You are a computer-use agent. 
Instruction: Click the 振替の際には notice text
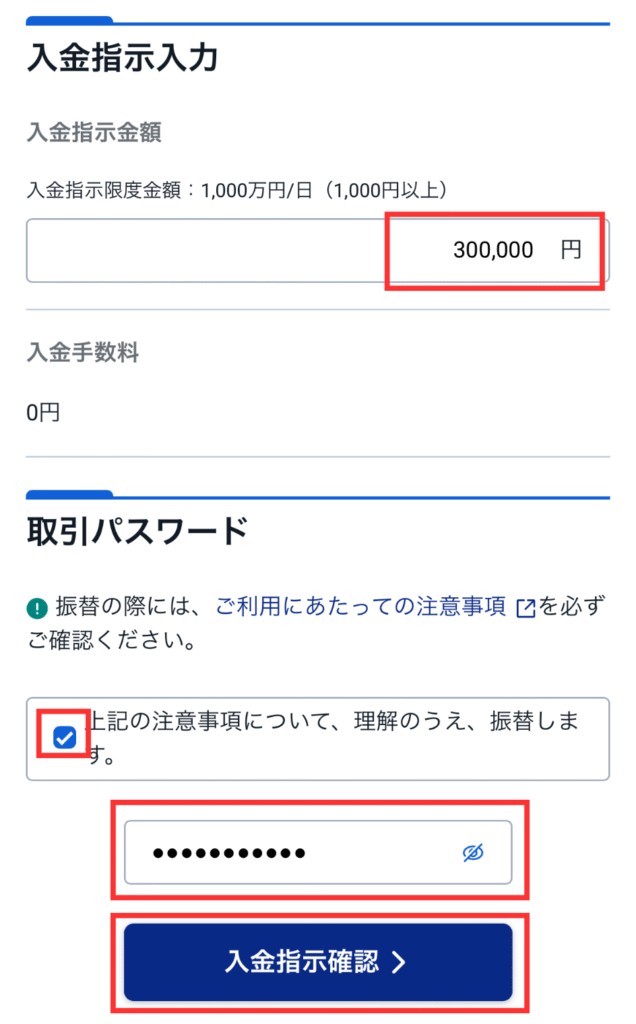point(117,608)
